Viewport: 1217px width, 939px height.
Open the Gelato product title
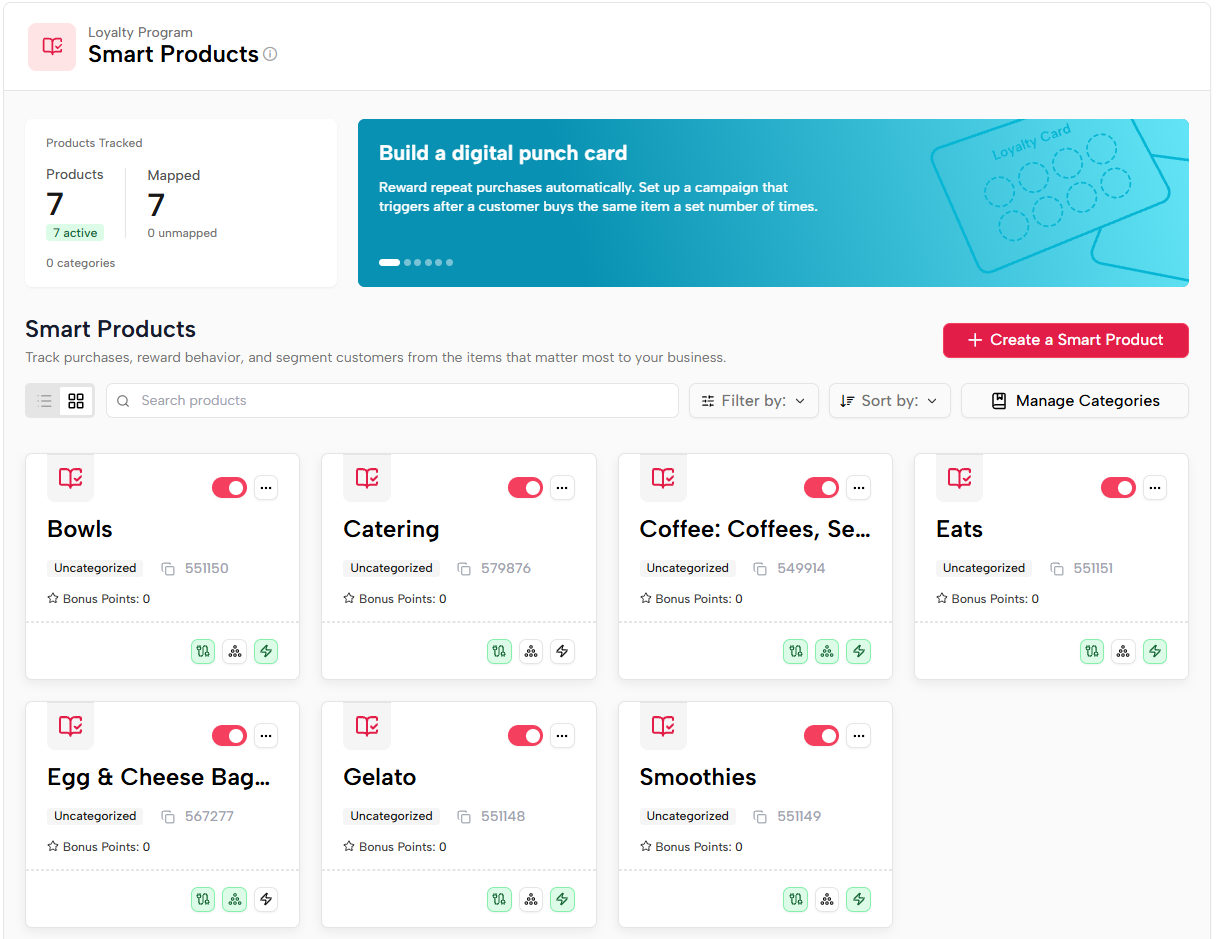click(380, 778)
